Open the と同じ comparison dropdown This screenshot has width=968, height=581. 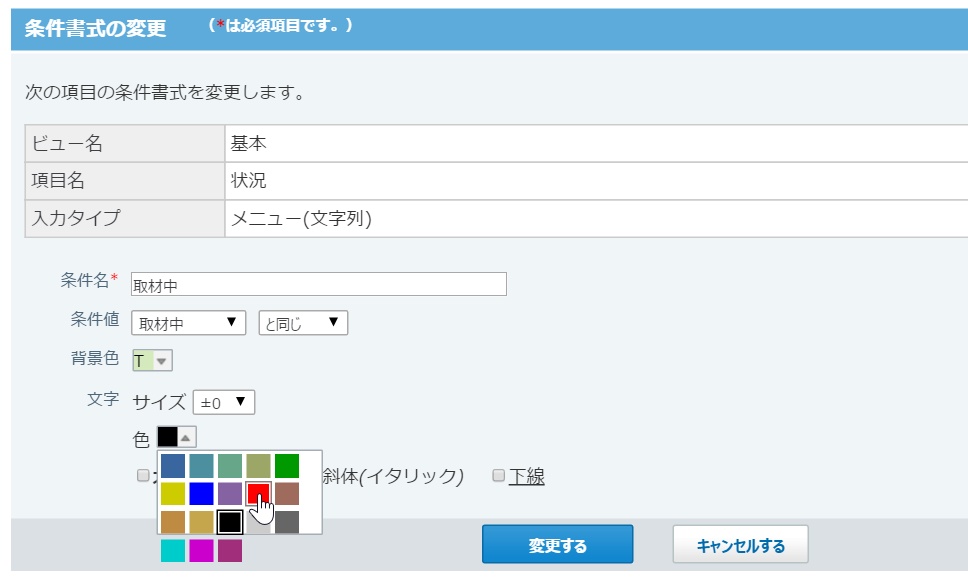(302, 323)
